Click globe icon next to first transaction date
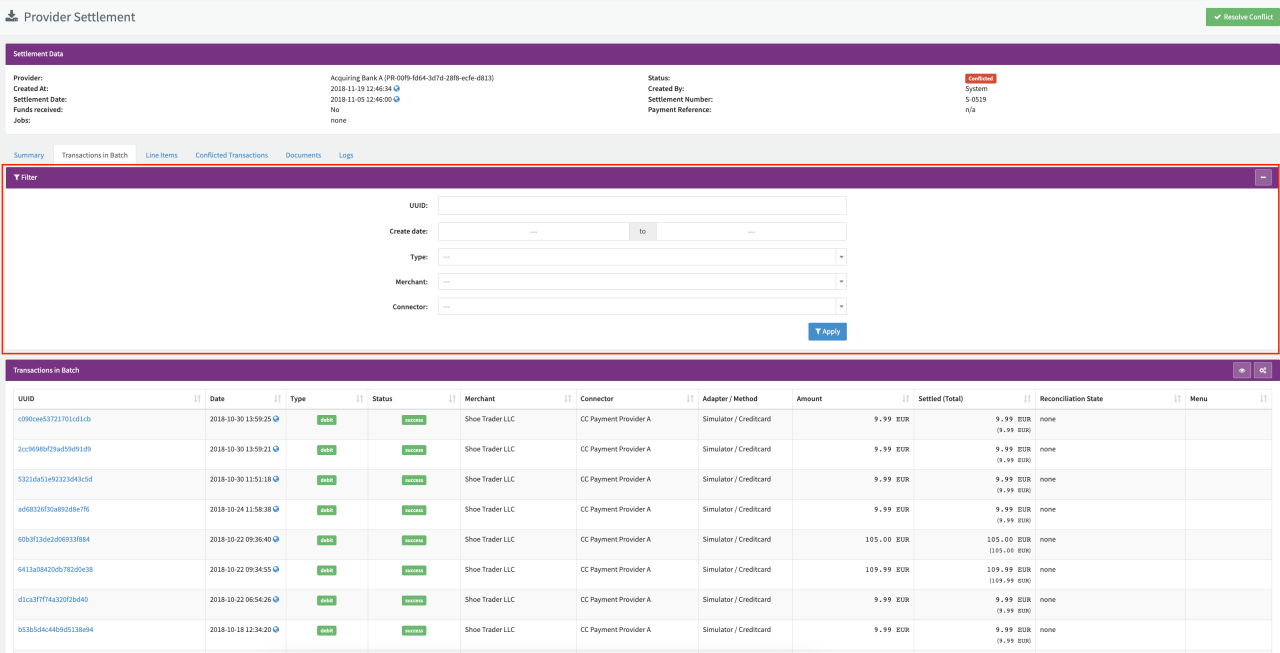 coord(276,419)
